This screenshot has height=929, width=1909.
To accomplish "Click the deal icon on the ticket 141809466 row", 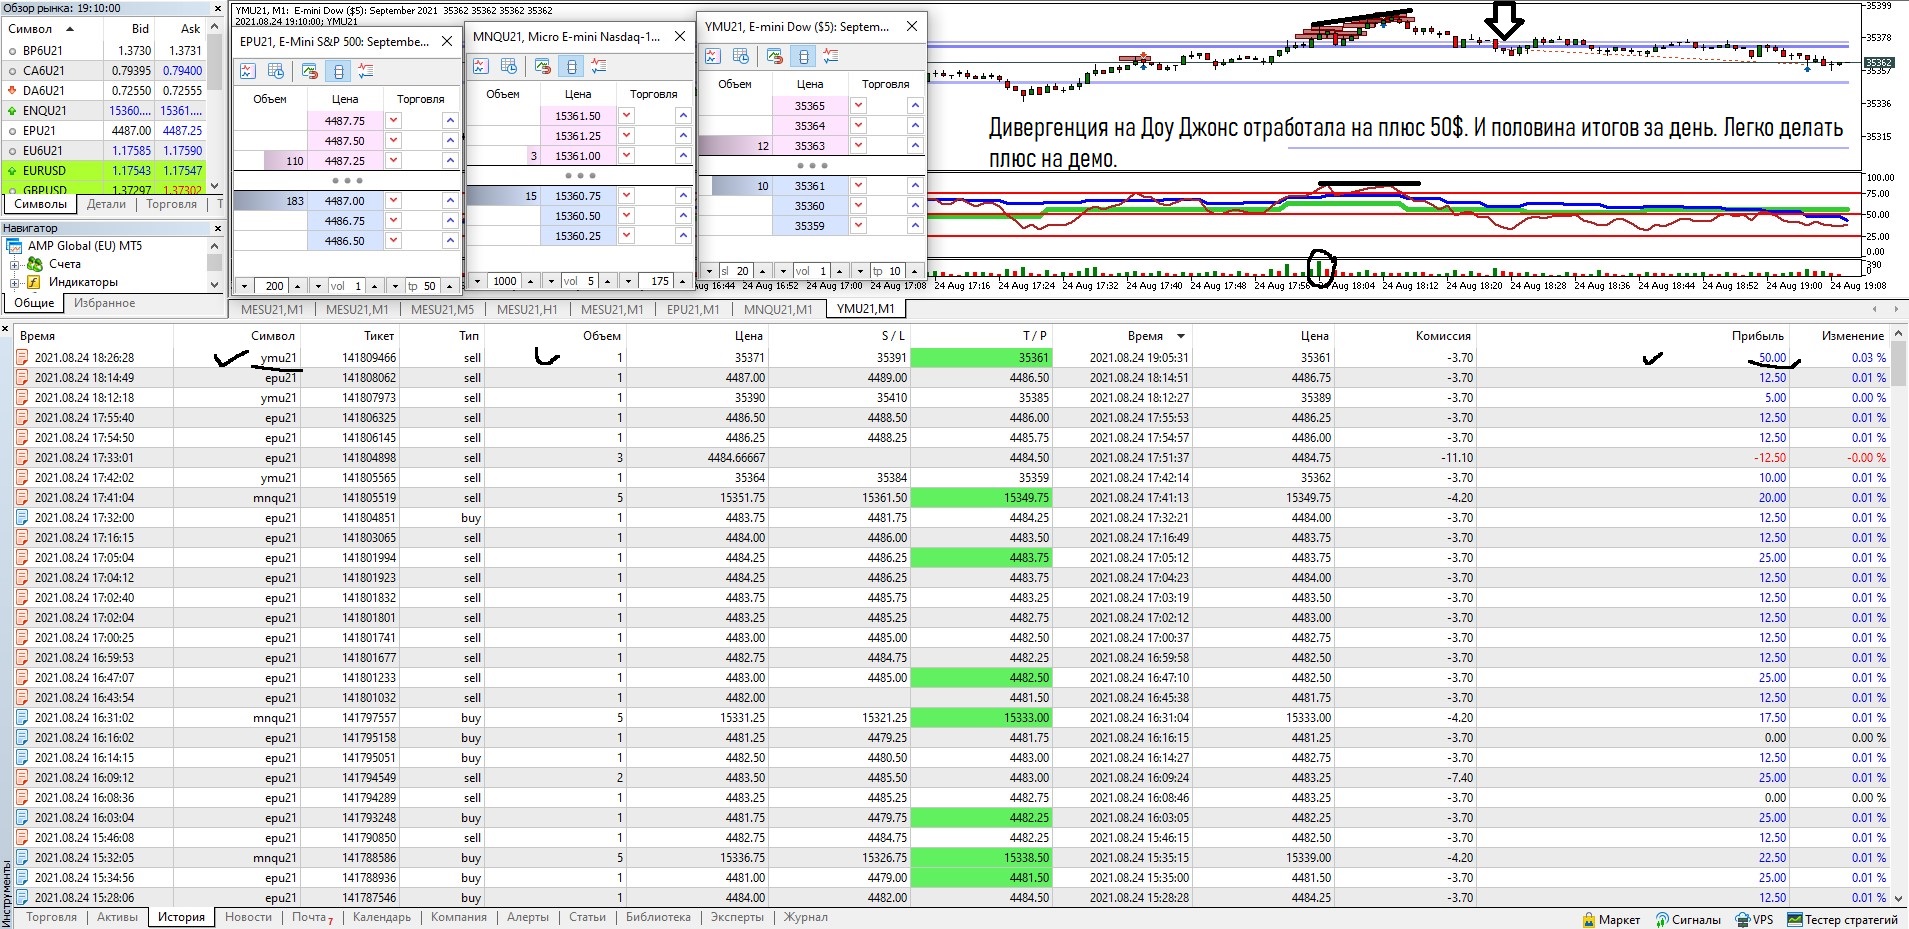I will [22, 357].
